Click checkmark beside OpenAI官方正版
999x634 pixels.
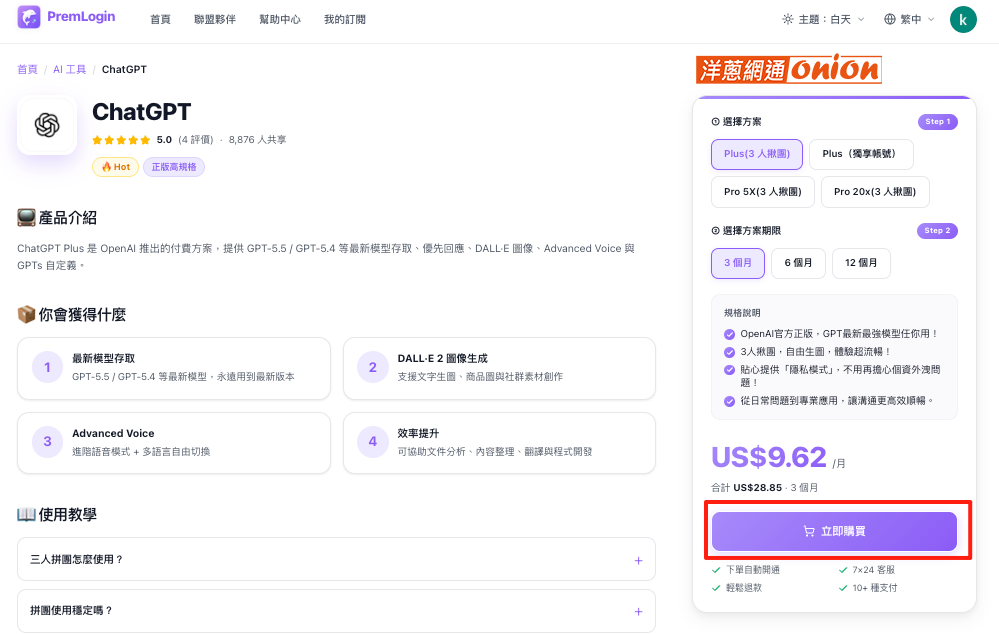[729, 334]
